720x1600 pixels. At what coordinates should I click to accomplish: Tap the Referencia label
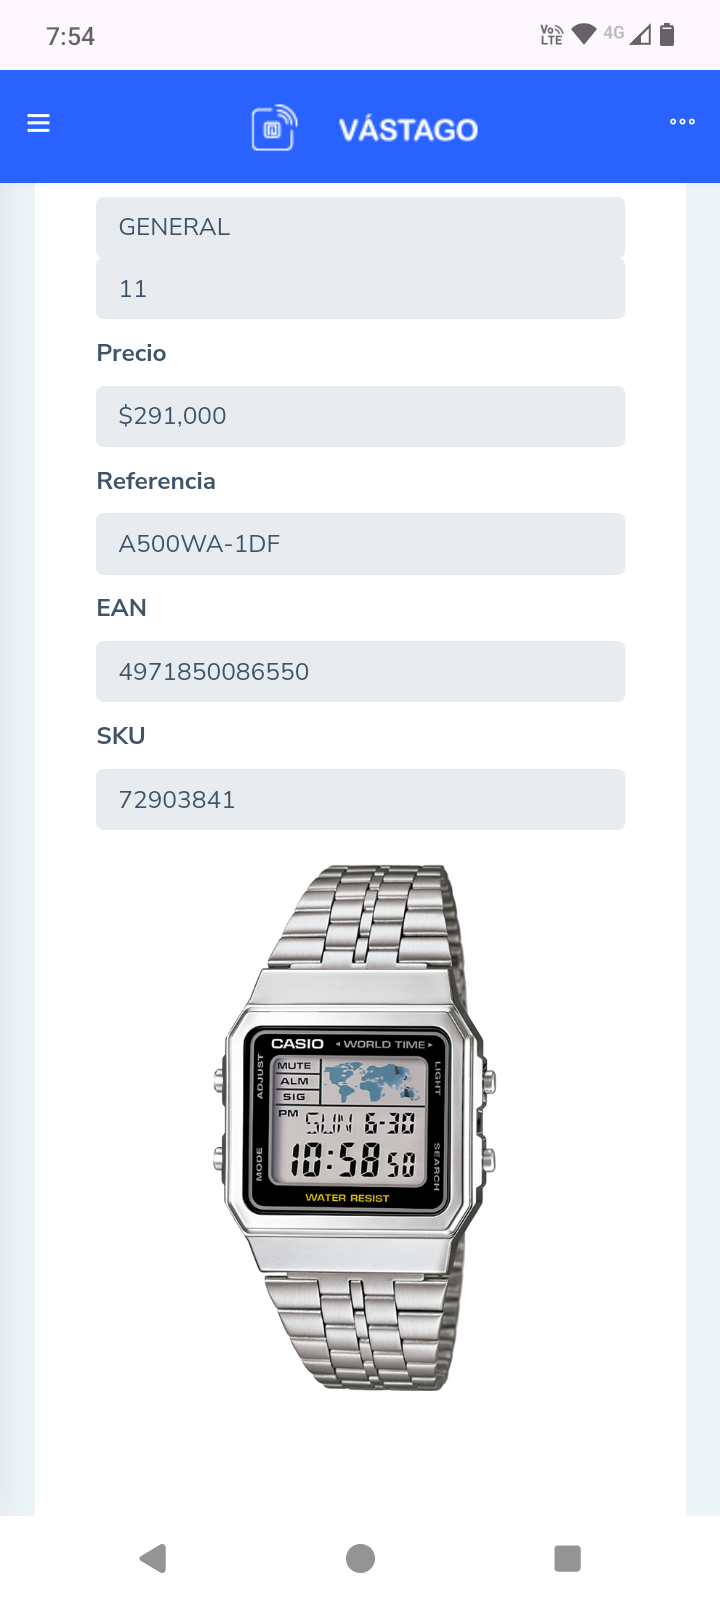point(156,481)
